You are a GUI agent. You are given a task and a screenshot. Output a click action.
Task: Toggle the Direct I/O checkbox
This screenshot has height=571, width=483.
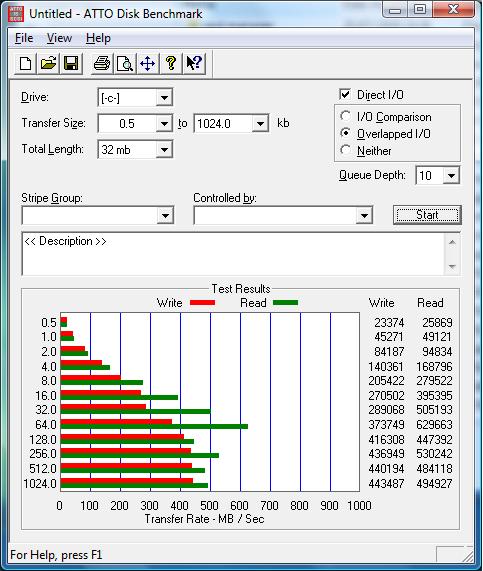345,95
